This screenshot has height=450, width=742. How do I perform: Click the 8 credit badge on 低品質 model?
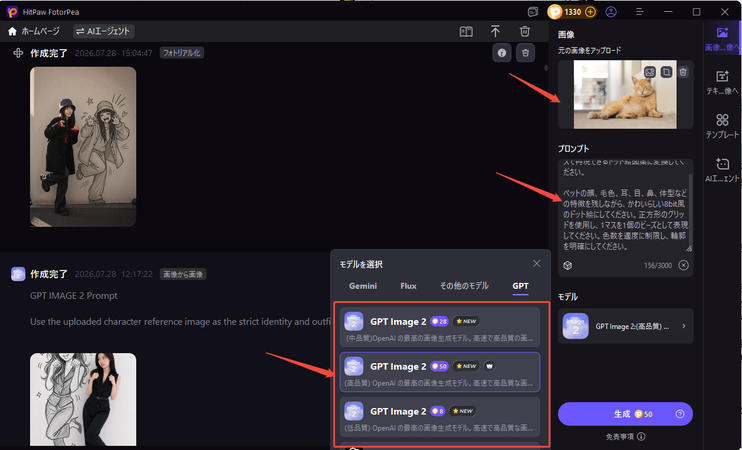click(437, 411)
